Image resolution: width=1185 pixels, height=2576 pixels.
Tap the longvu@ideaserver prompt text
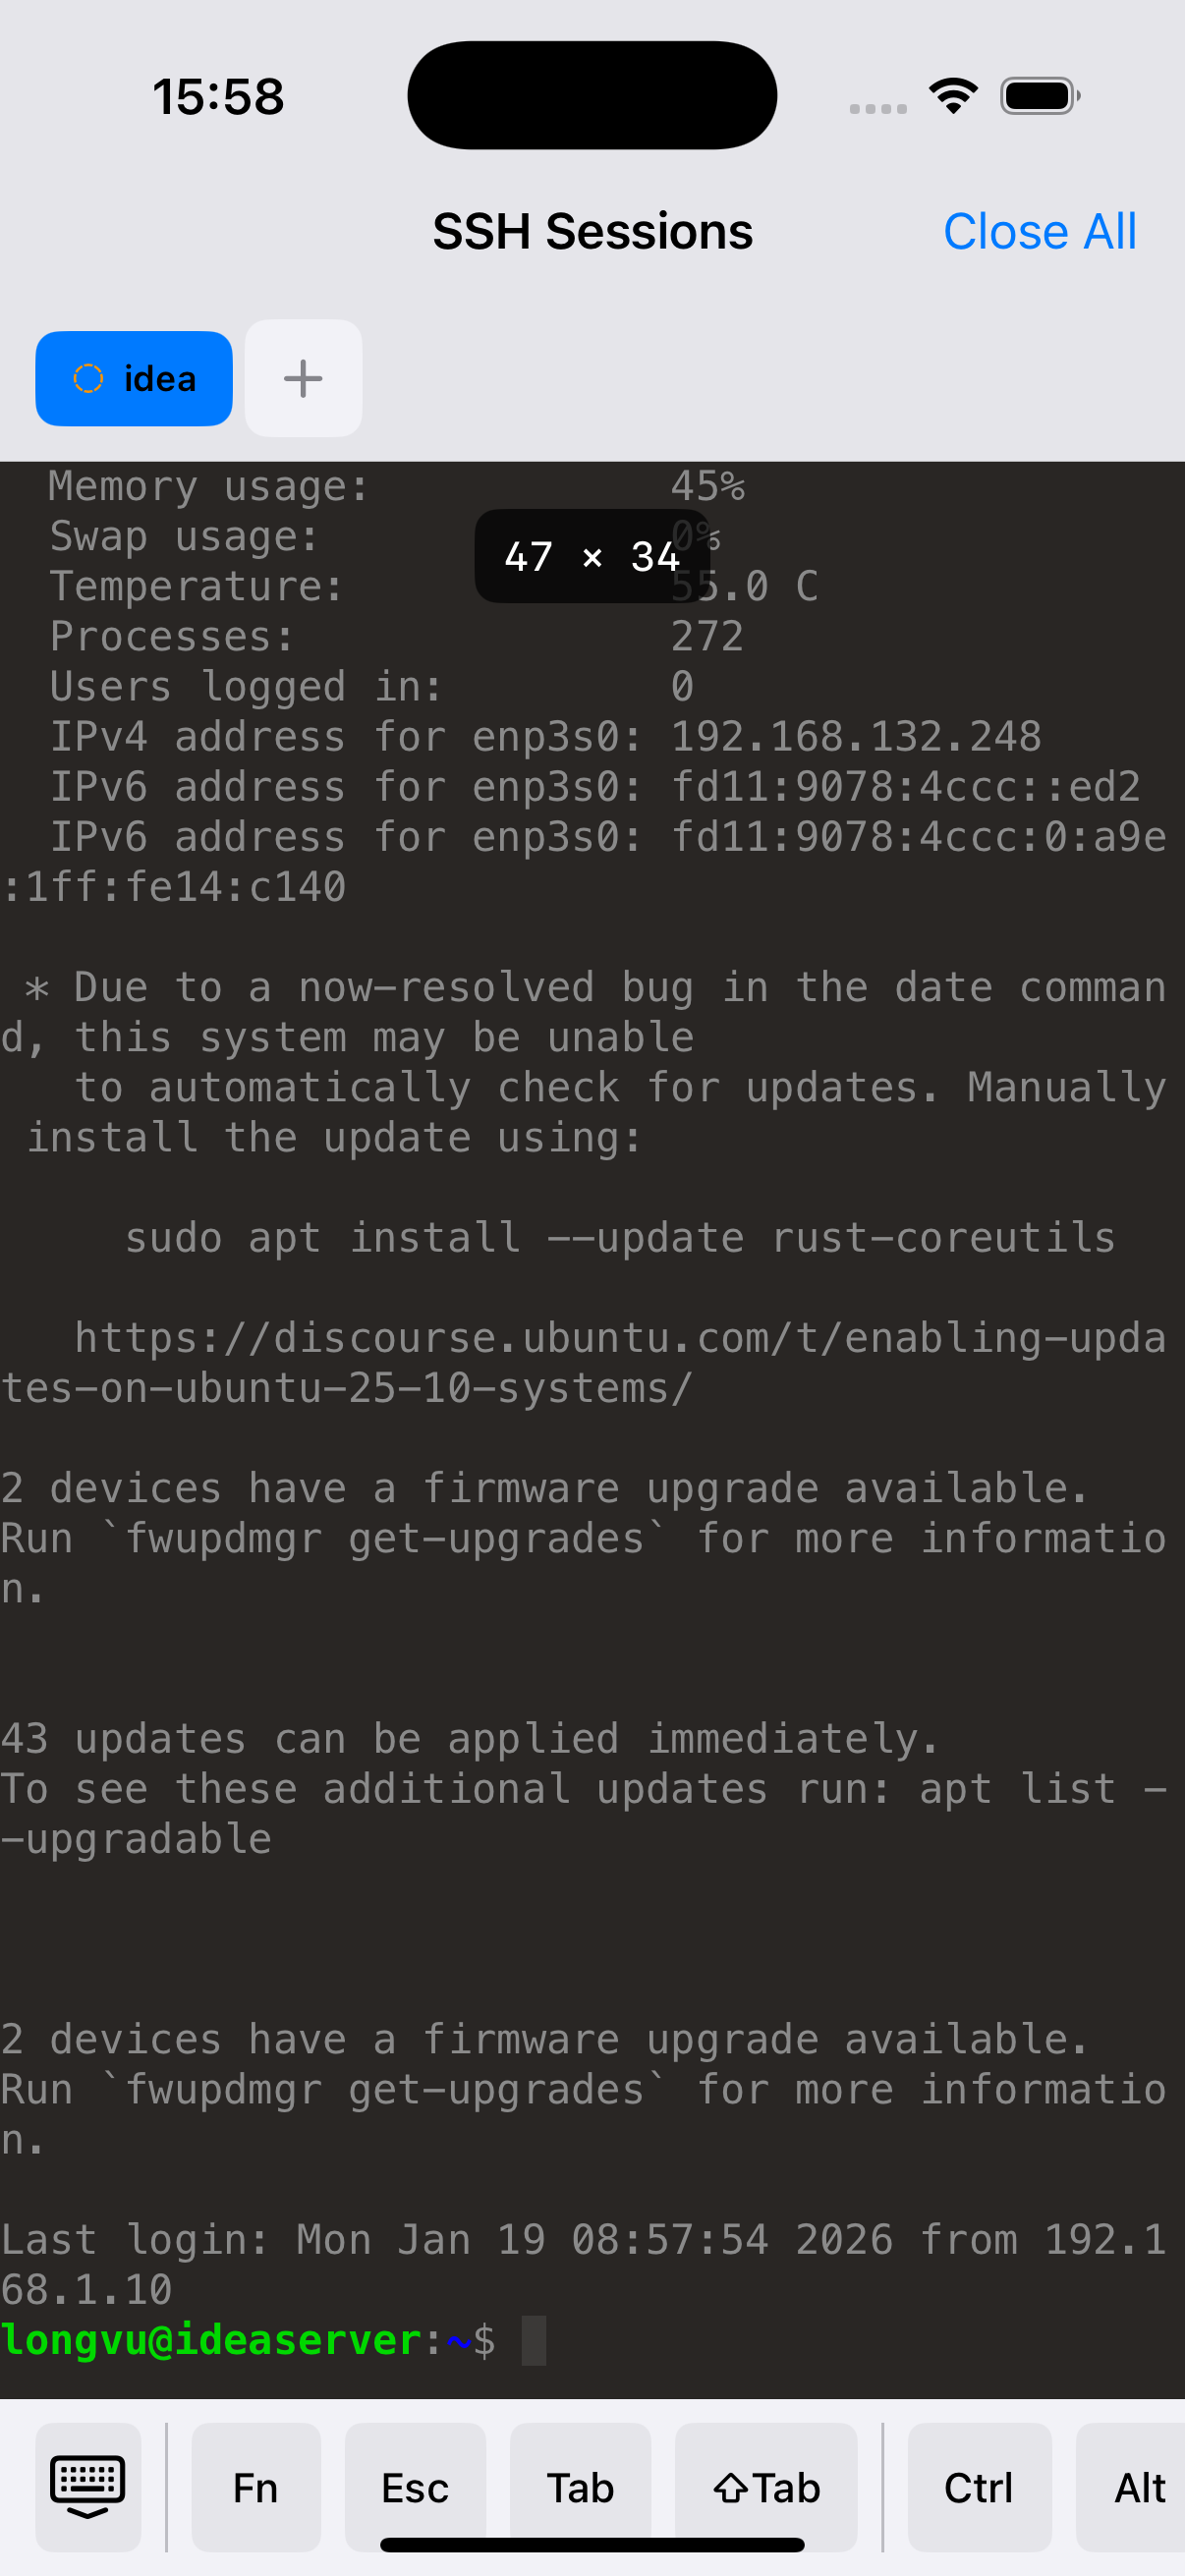pos(212,2341)
